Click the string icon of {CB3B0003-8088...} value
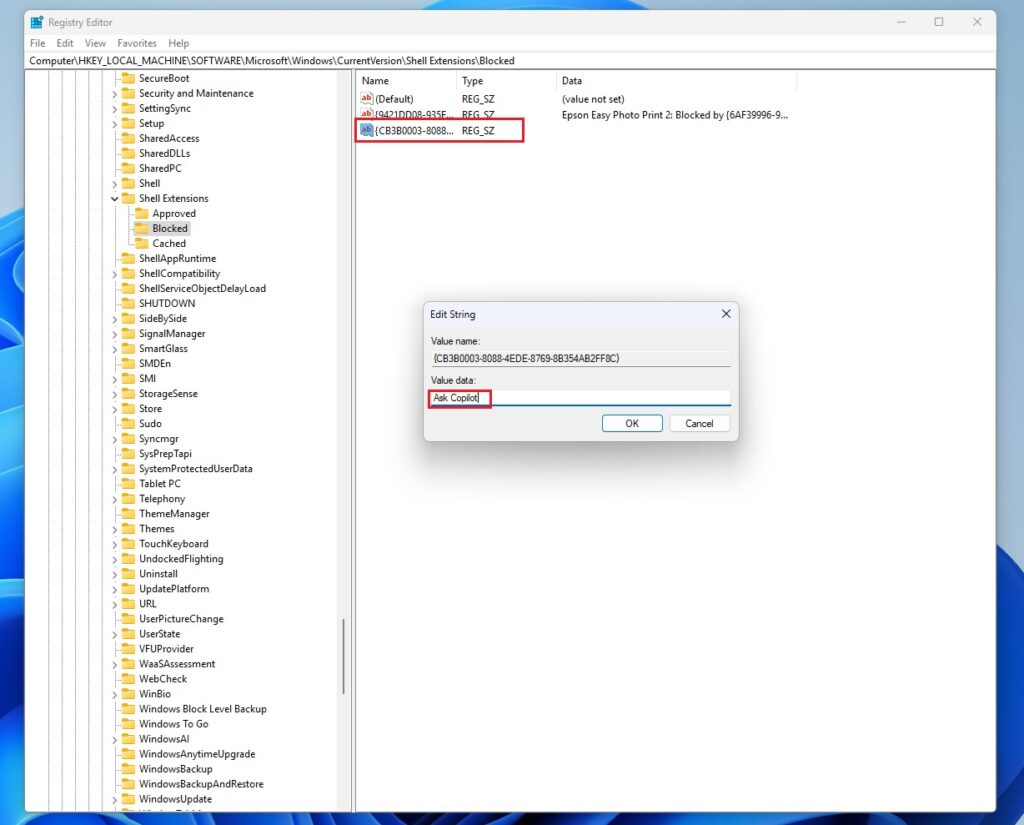 (366, 130)
